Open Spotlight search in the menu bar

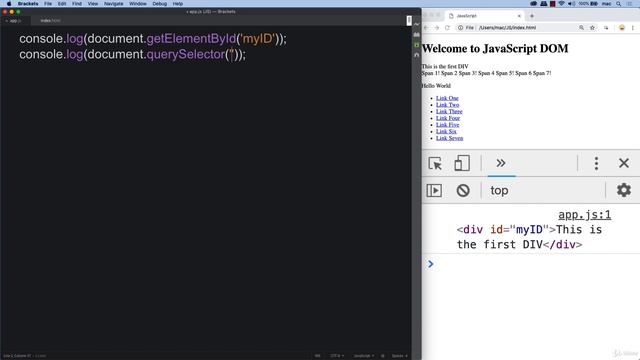(618, 4)
